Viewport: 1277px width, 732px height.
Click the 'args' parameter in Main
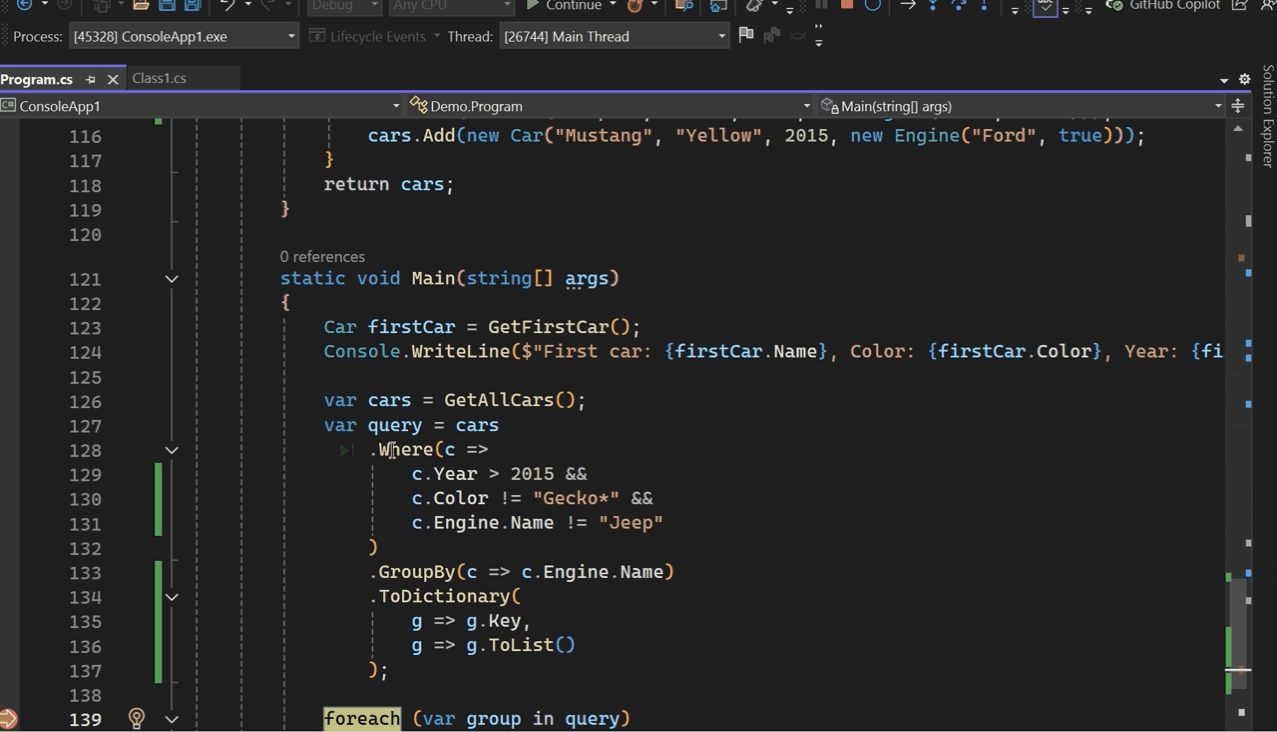[x=586, y=278]
